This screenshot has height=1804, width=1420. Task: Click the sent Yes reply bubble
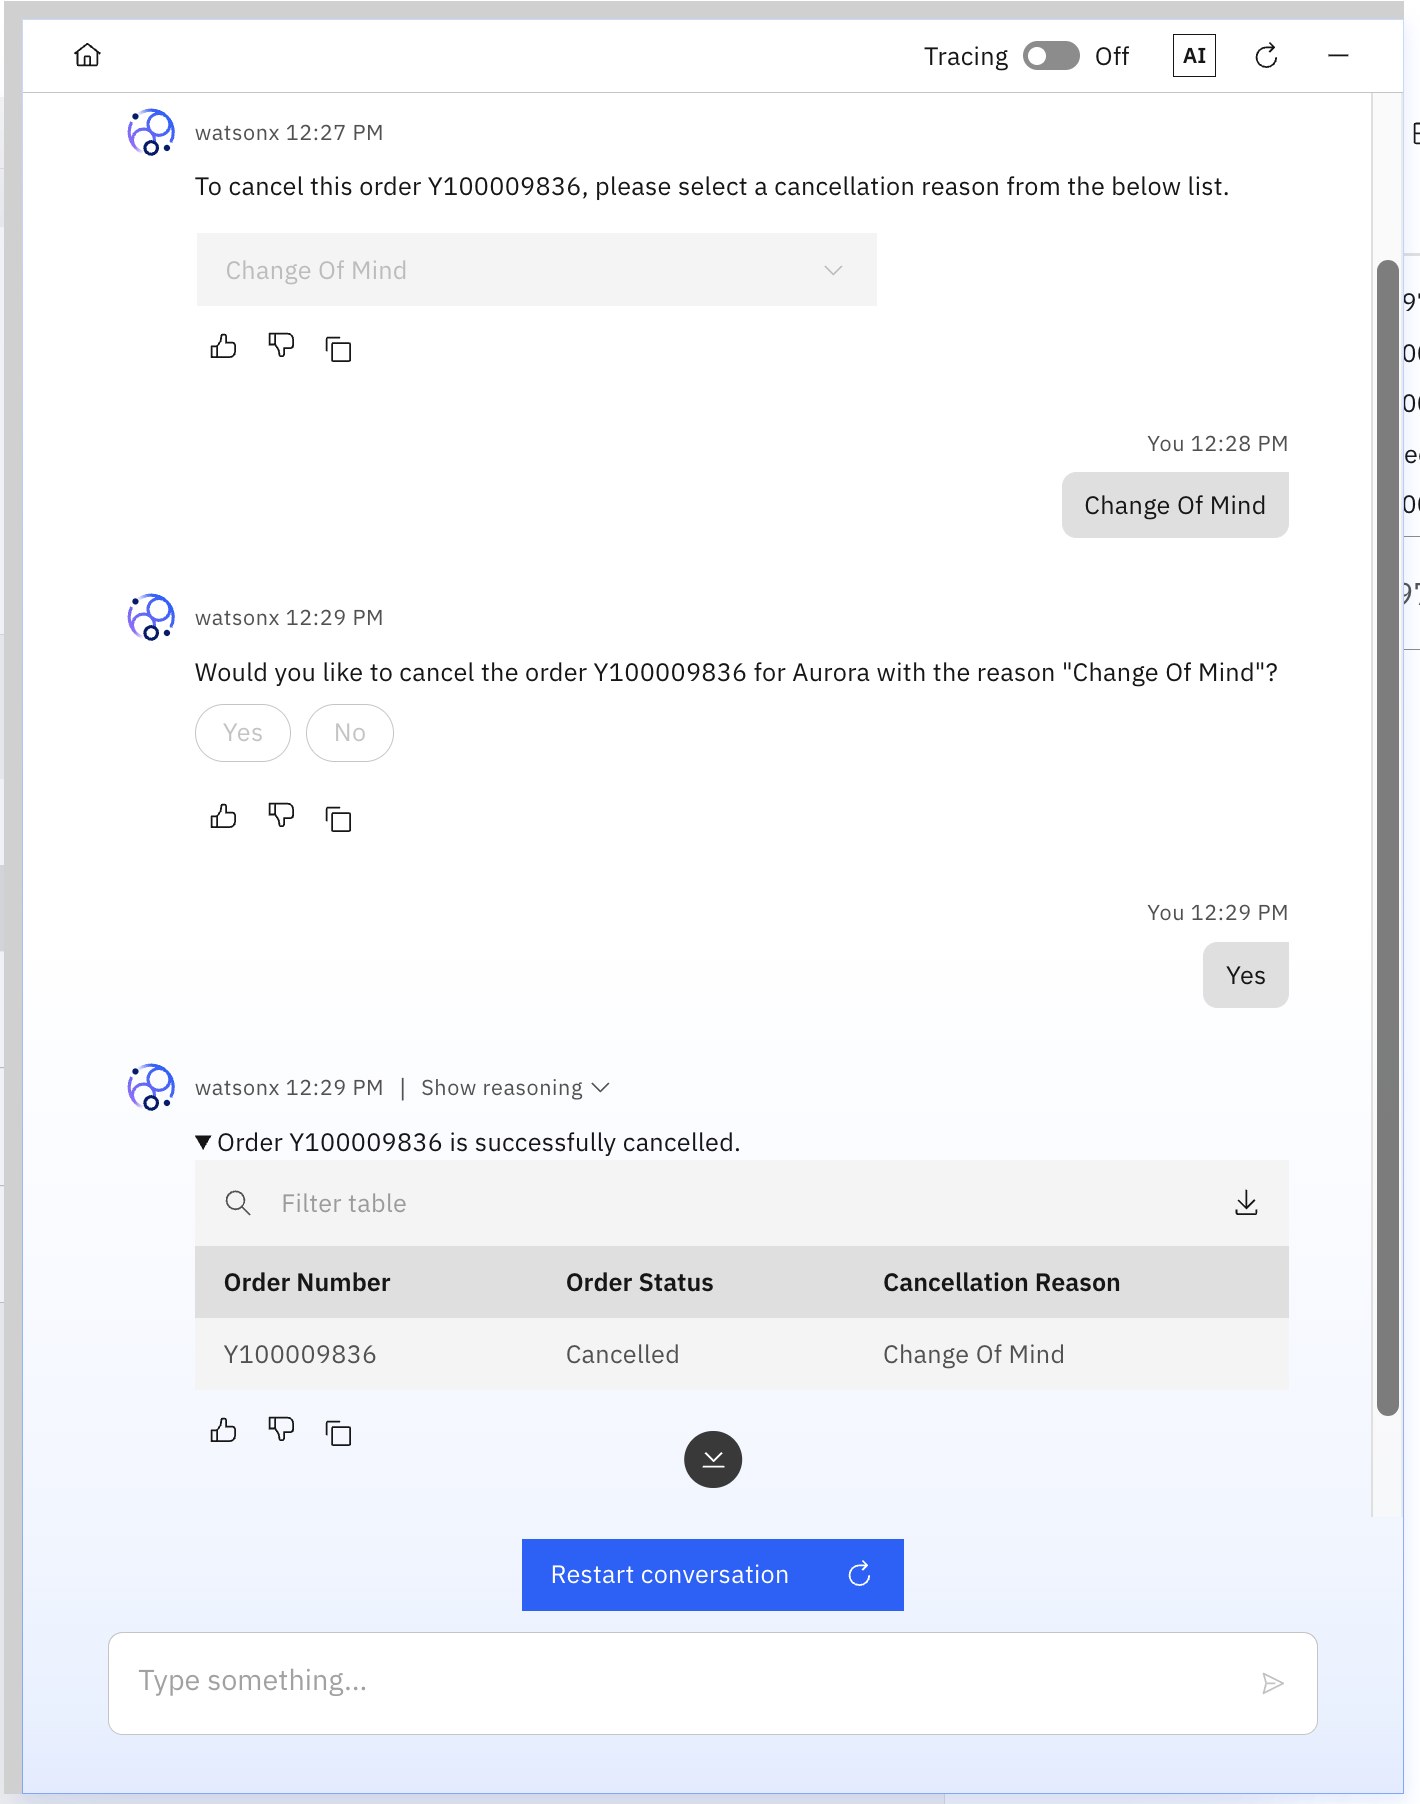(x=1245, y=975)
